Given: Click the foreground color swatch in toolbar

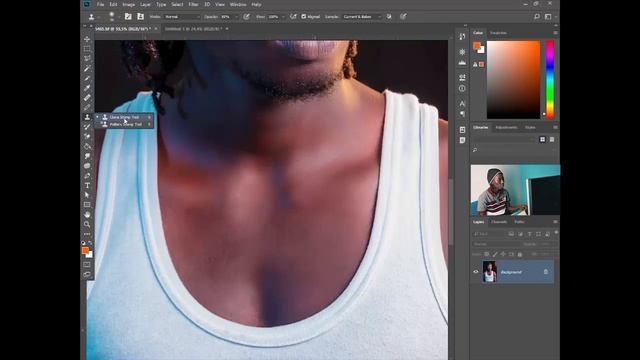Looking at the screenshot, I should point(85,250).
